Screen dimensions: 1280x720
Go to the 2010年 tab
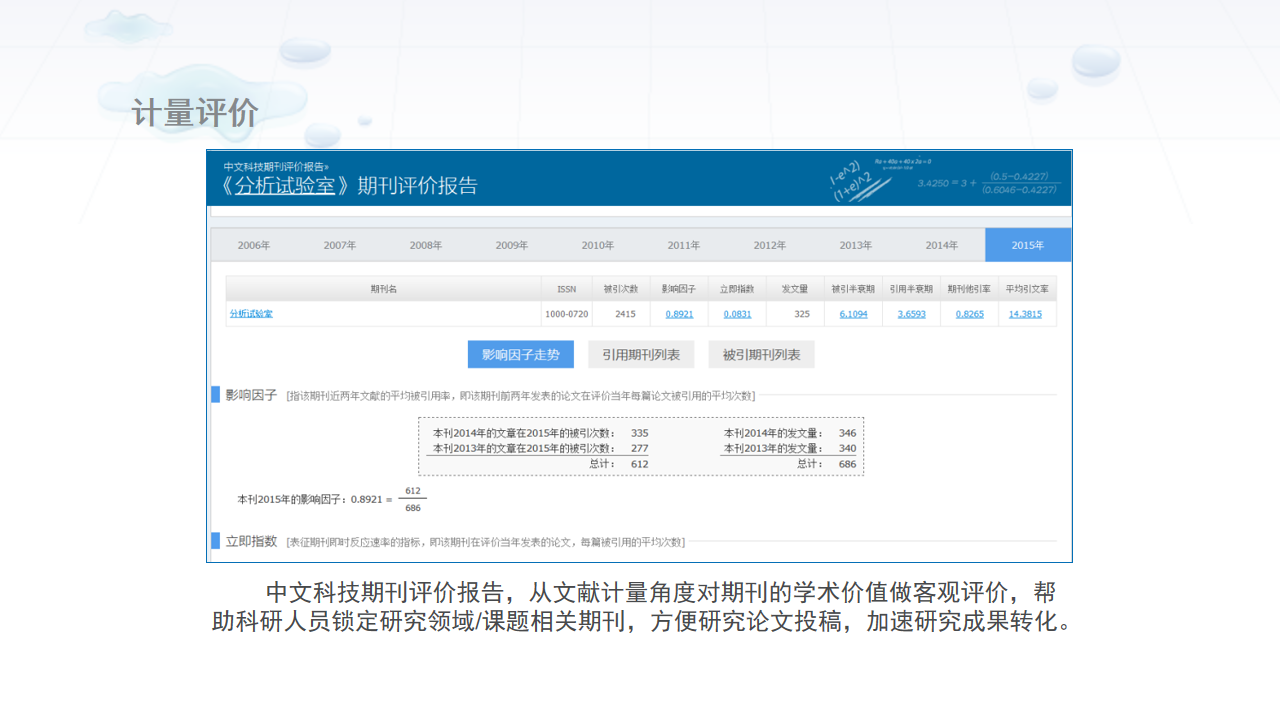tap(597, 245)
